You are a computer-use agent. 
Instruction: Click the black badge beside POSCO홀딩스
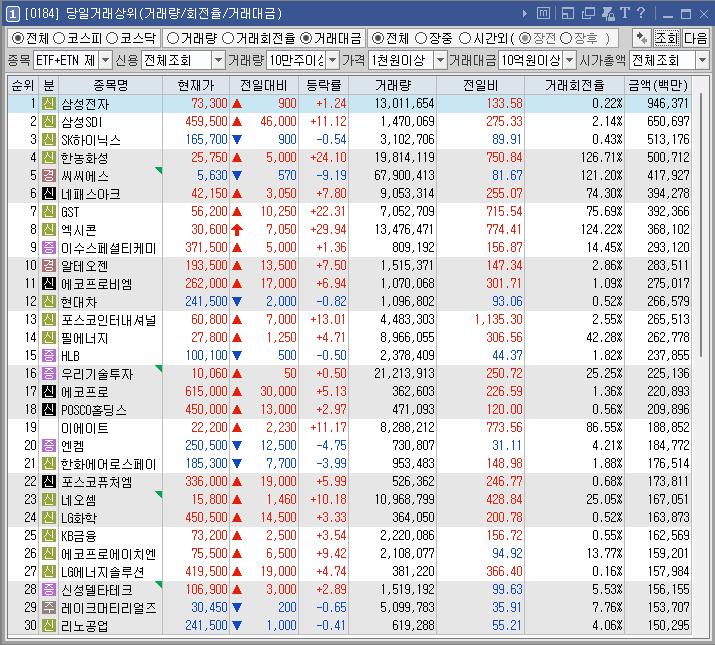(49, 410)
